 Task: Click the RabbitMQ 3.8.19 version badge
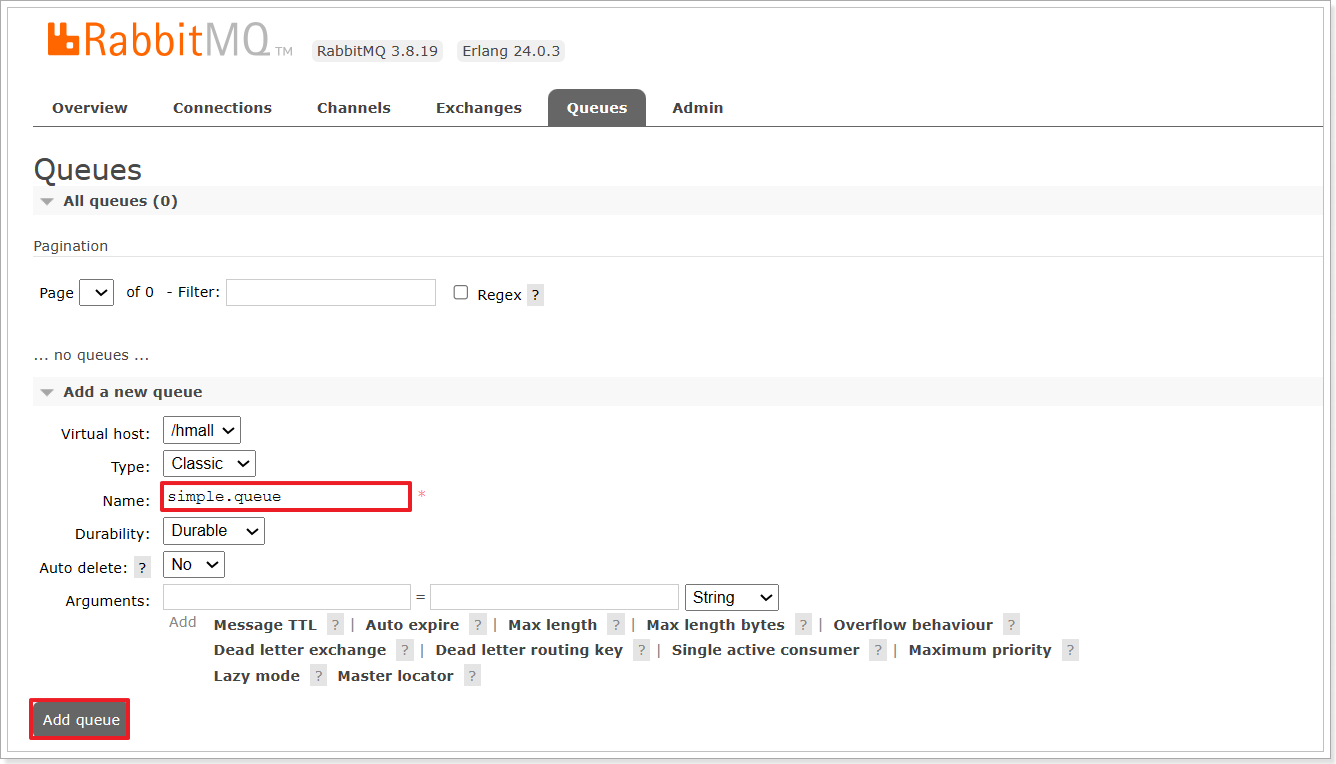(x=378, y=51)
